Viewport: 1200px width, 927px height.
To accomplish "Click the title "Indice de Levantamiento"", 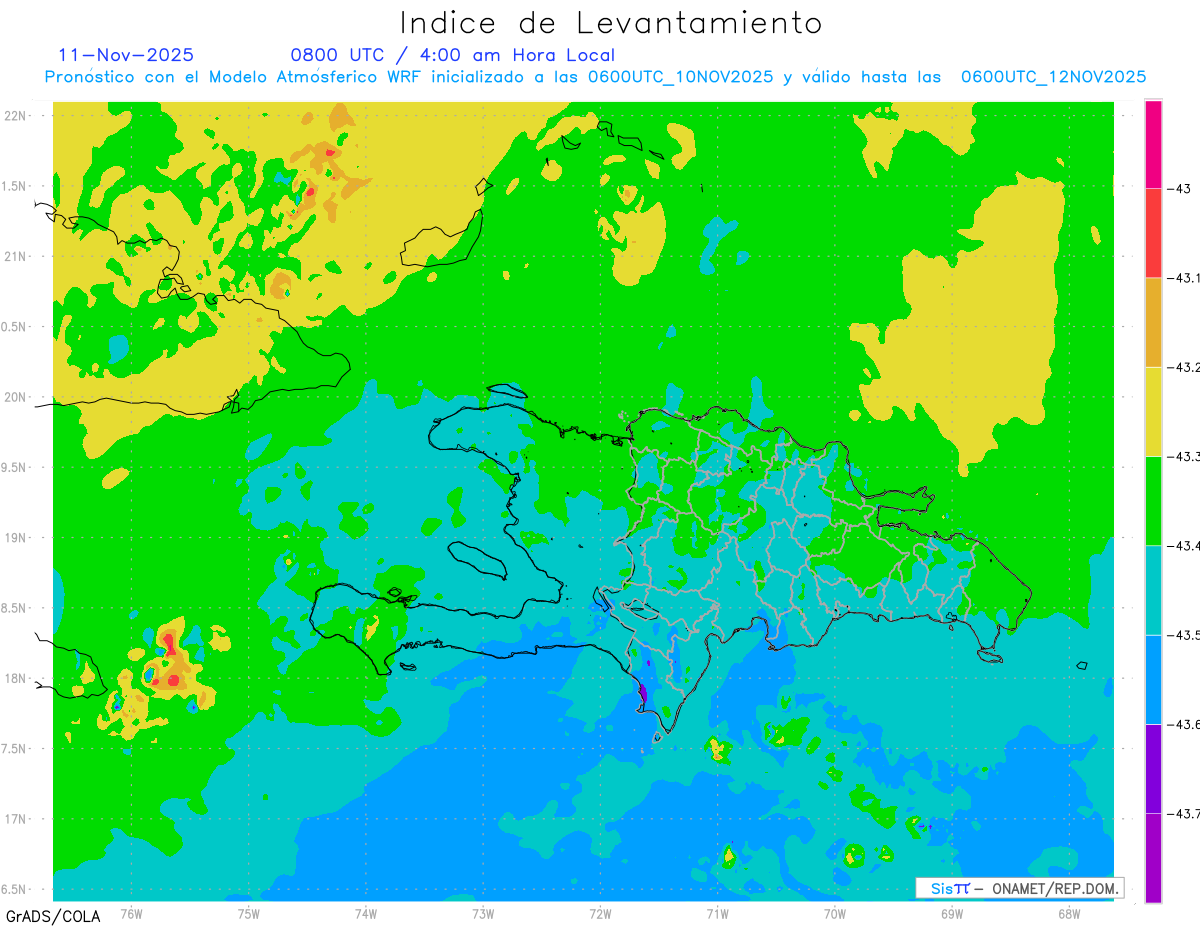I will coord(611,22).
